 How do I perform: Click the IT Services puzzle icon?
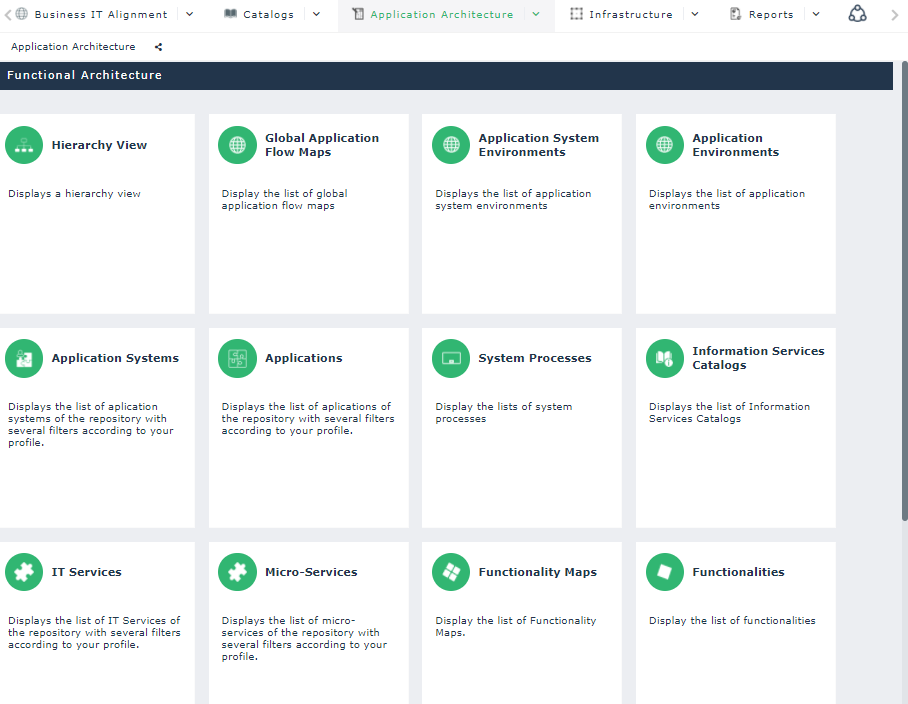pyautogui.click(x=24, y=572)
